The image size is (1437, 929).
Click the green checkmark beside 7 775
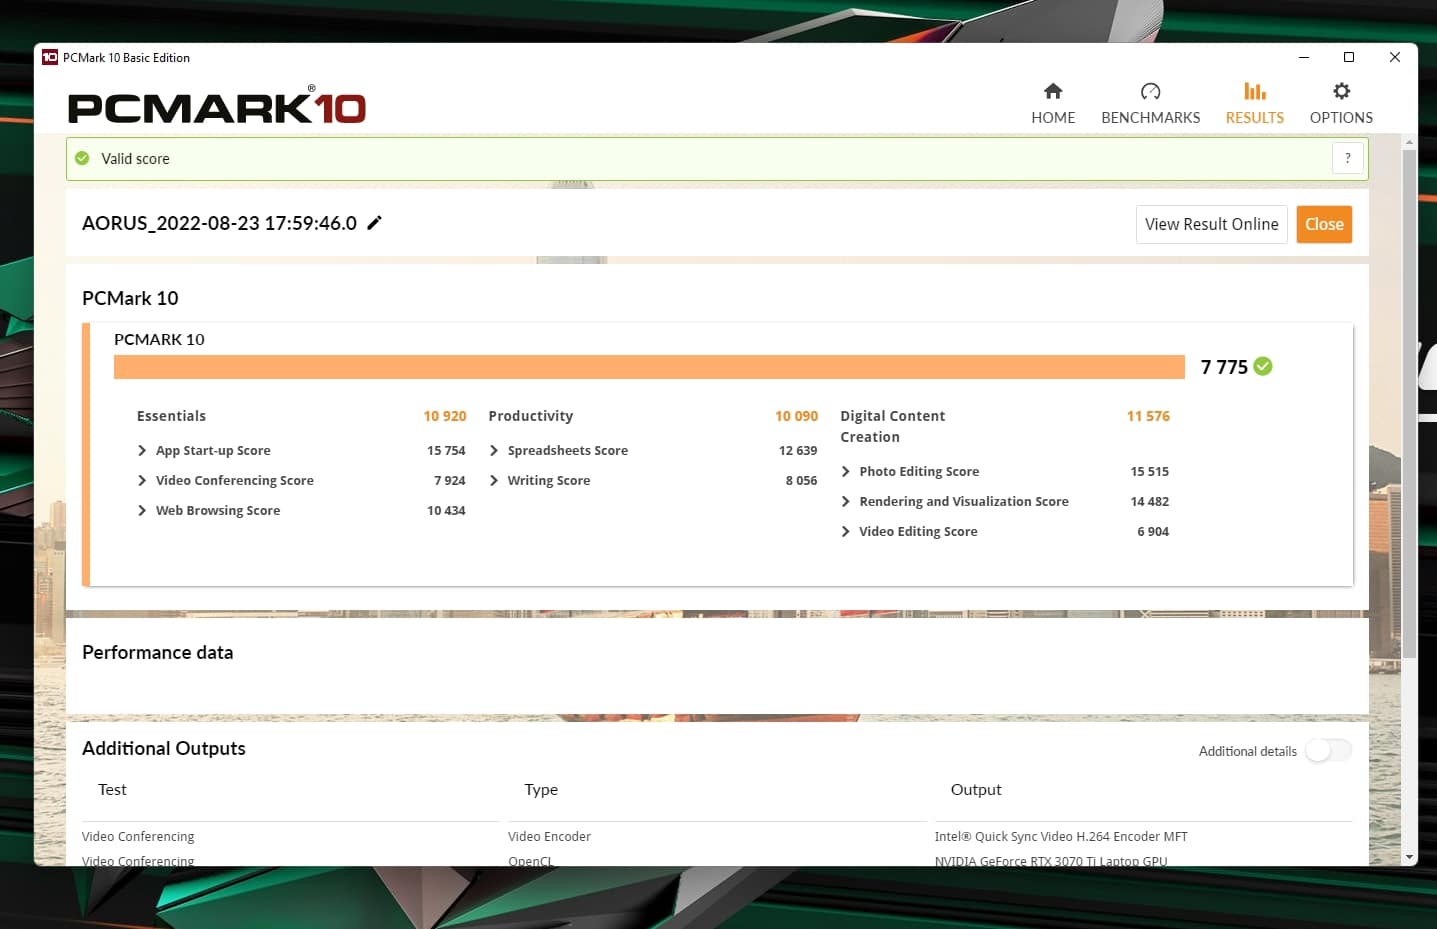click(x=1263, y=366)
